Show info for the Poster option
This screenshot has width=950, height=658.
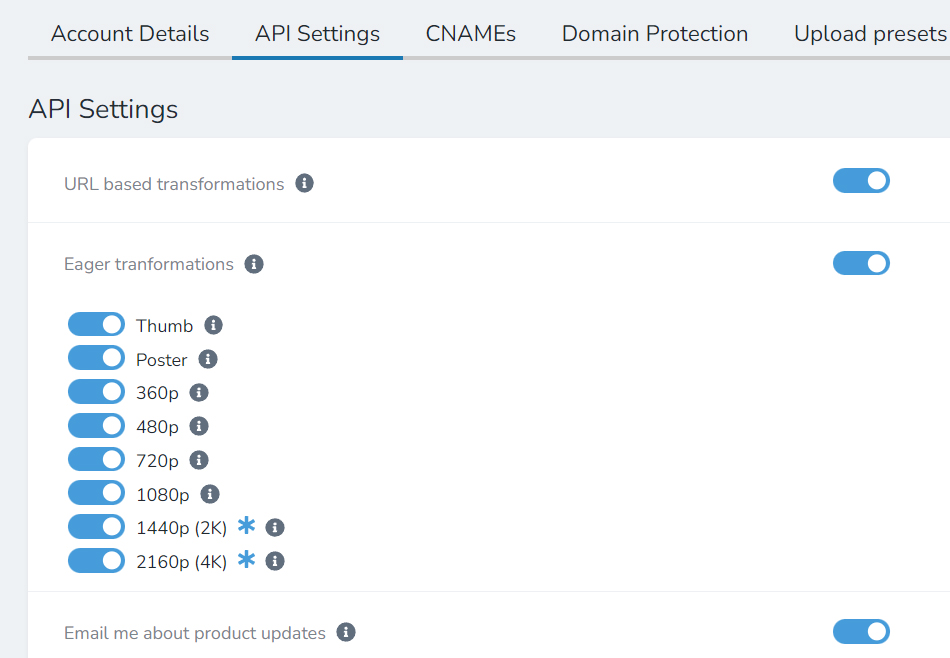pos(208,359)
